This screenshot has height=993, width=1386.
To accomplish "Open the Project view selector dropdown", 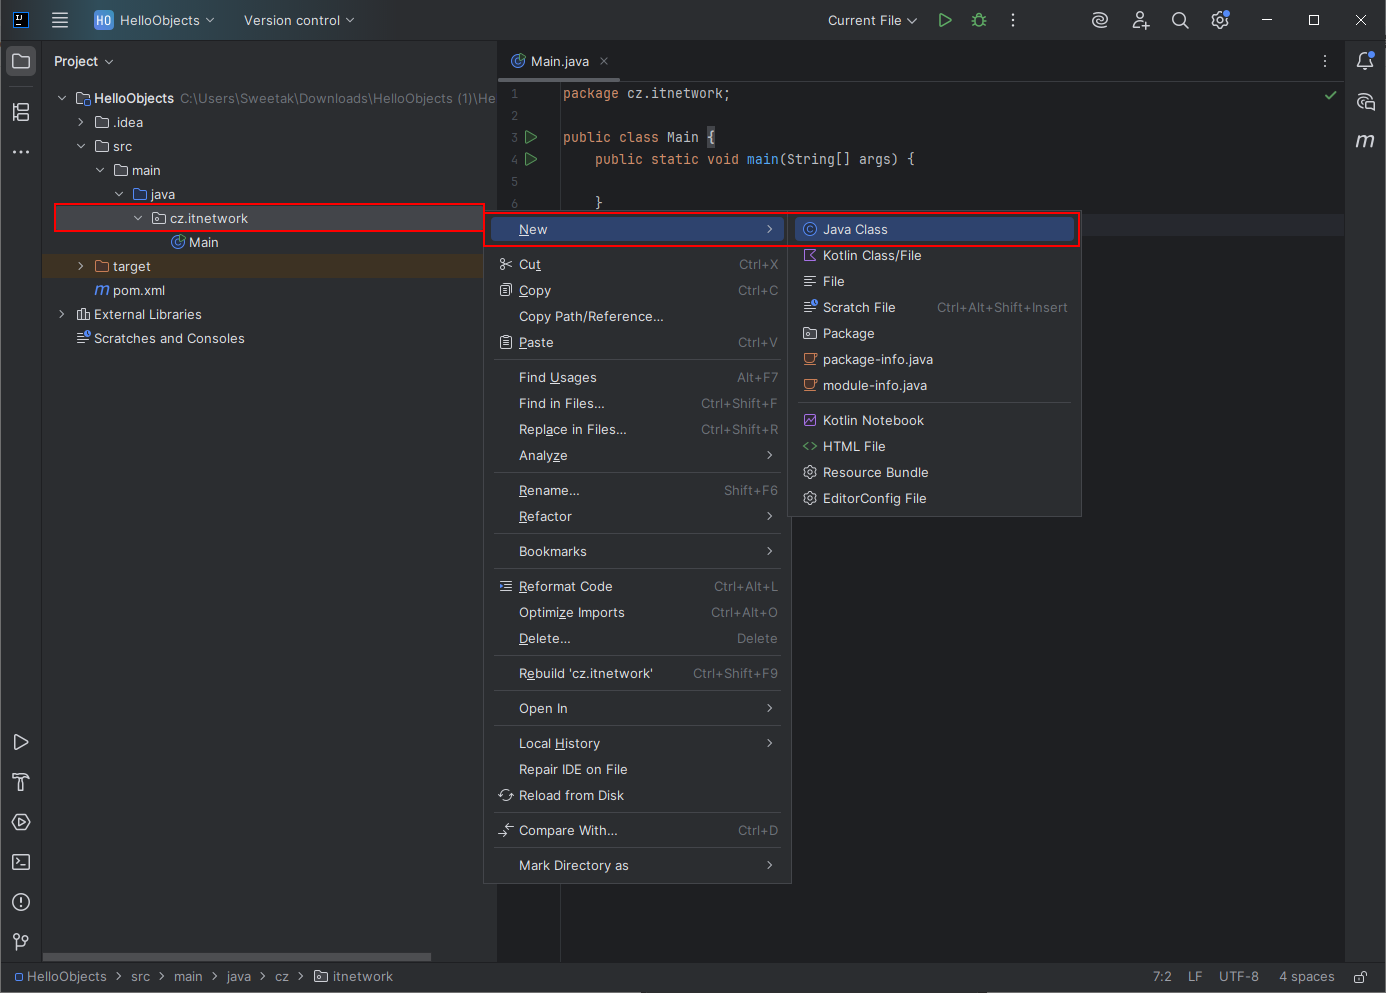I will pyautogui.click(x=83, y=61).
